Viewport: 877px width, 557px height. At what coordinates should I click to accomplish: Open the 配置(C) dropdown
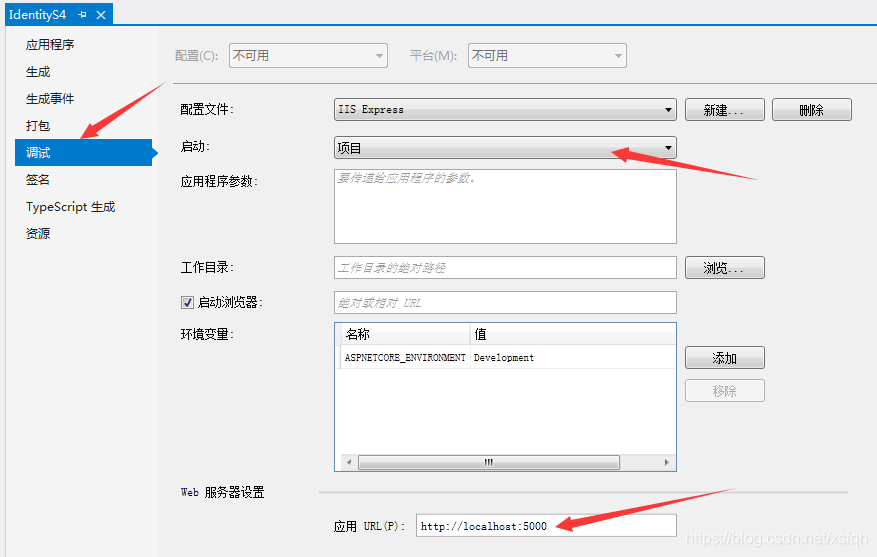click(308, 55)
